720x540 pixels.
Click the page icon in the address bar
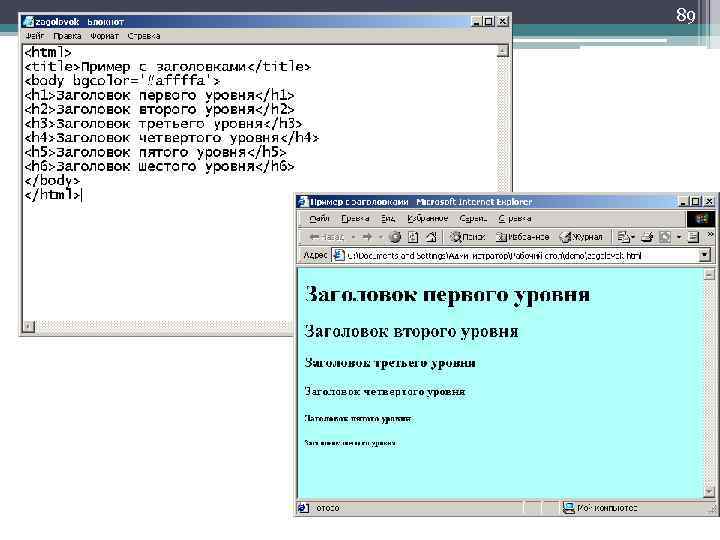click(338, 255)
